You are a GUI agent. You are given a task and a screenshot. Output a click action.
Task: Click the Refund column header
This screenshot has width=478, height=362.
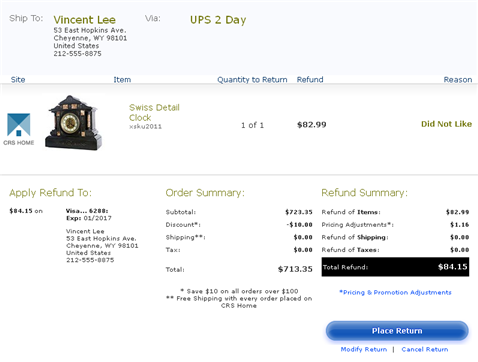310,80
